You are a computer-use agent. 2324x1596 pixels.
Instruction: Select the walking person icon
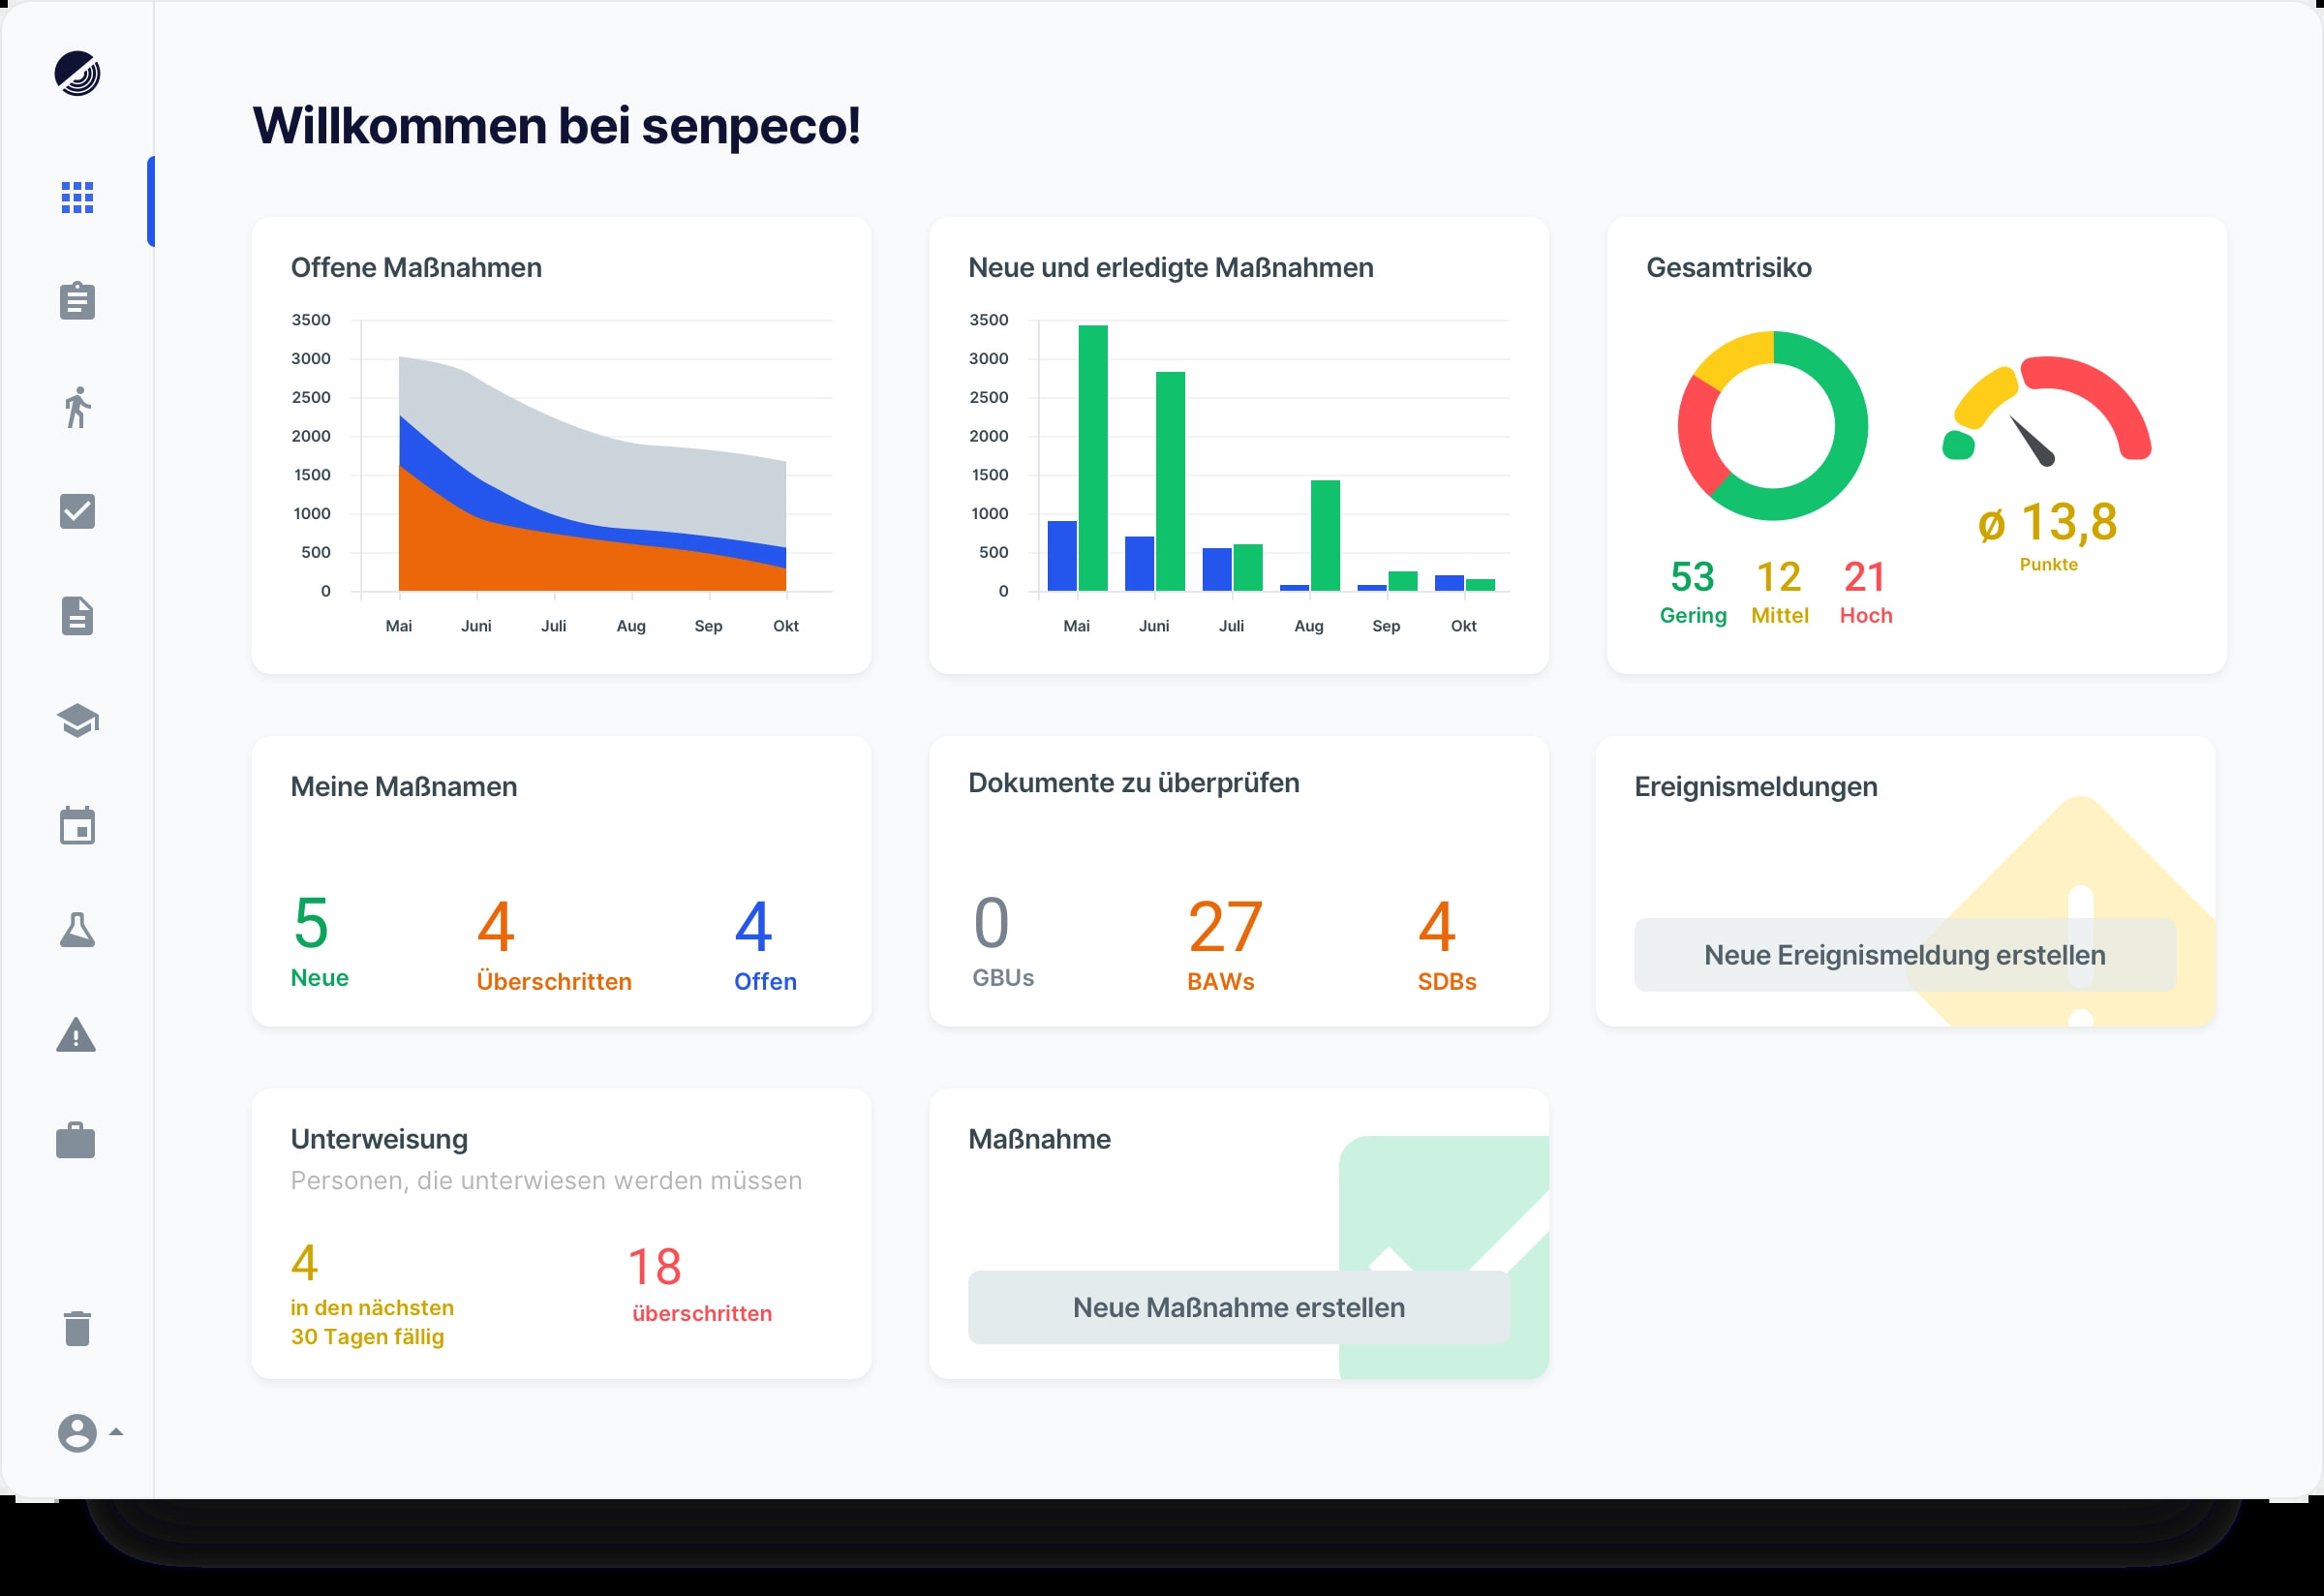tap(77, 407)
